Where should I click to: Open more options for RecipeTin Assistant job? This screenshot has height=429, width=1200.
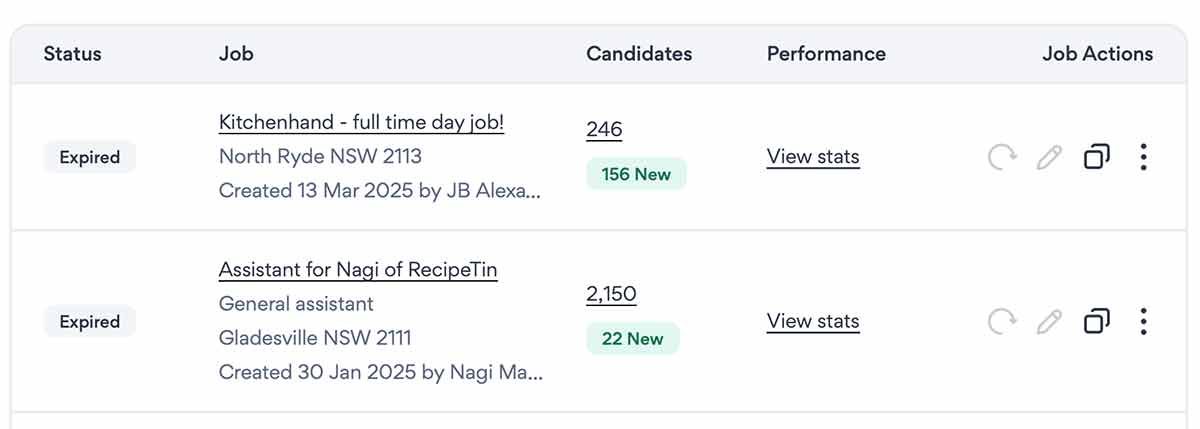click(x=1143, y=321)
